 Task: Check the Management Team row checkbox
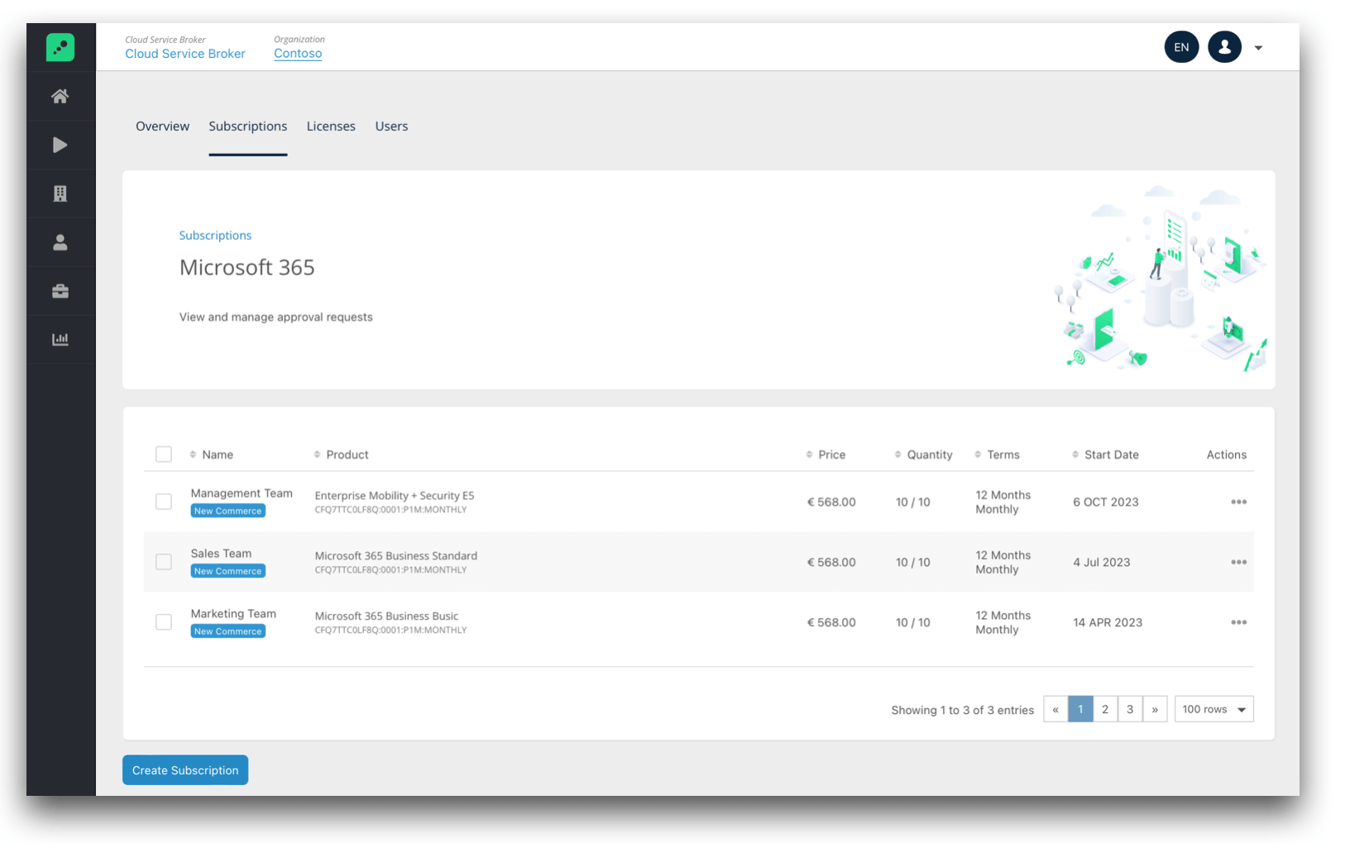(x=163, y=501)
